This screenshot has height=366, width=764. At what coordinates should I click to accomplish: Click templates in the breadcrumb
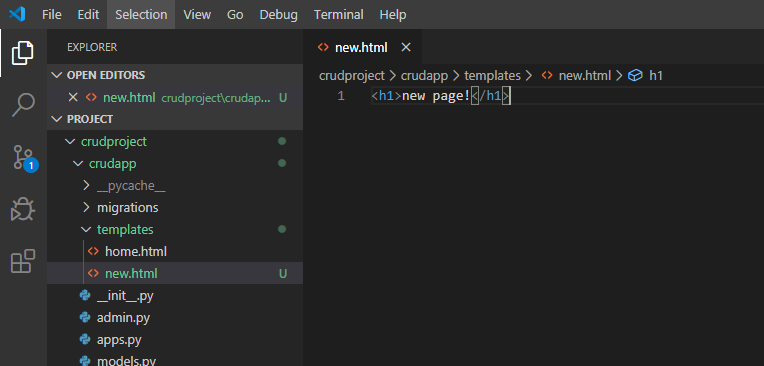(x=493, y=76)
